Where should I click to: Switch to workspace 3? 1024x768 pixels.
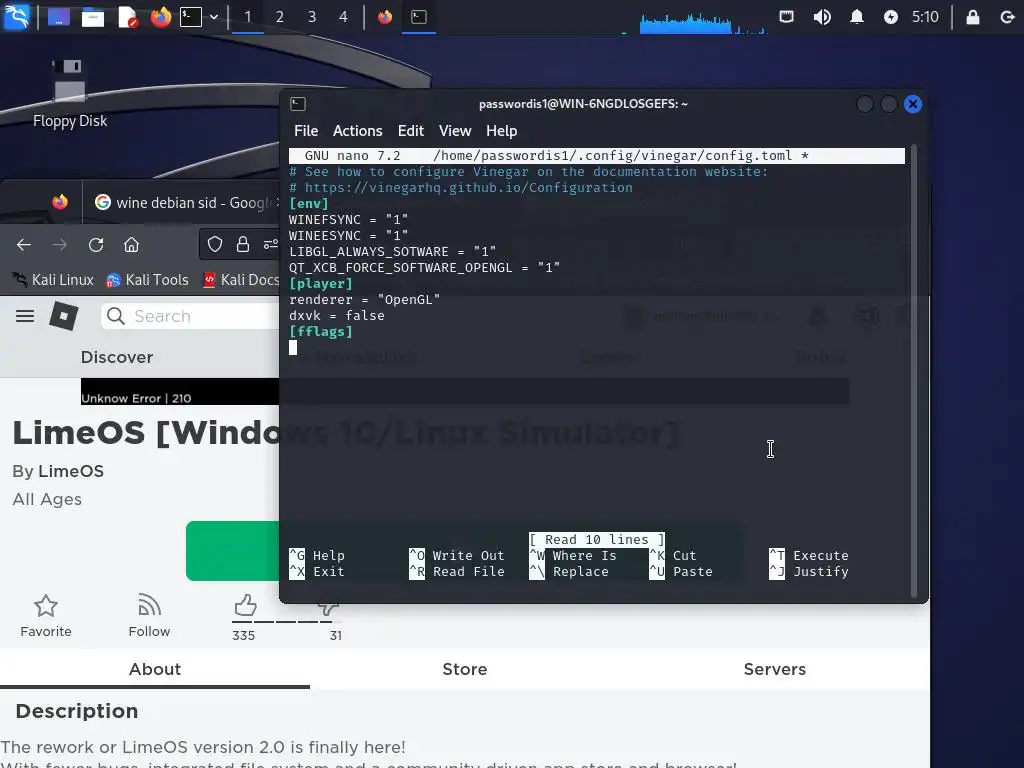point(312,16)
